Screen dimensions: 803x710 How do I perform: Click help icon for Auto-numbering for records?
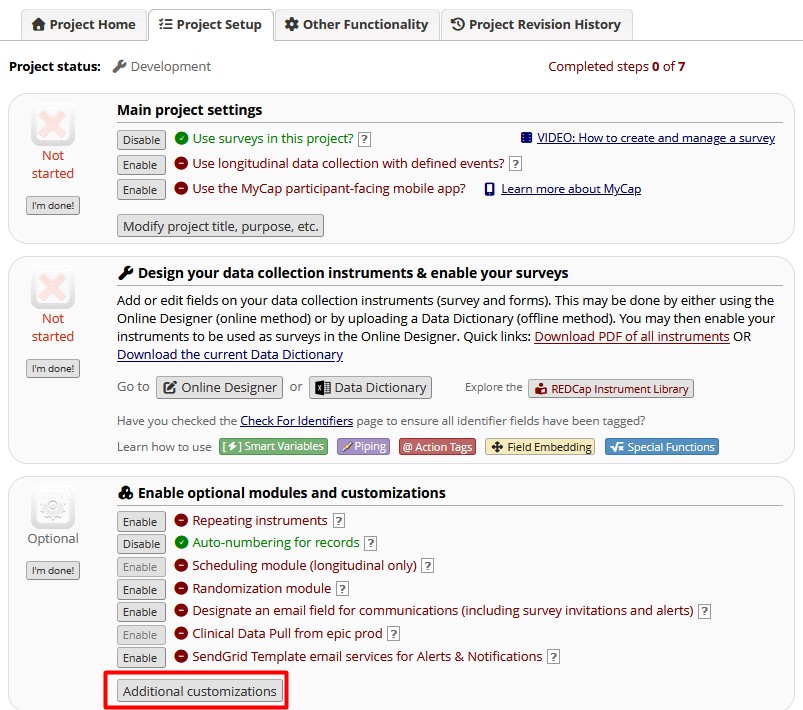(370, 544)
